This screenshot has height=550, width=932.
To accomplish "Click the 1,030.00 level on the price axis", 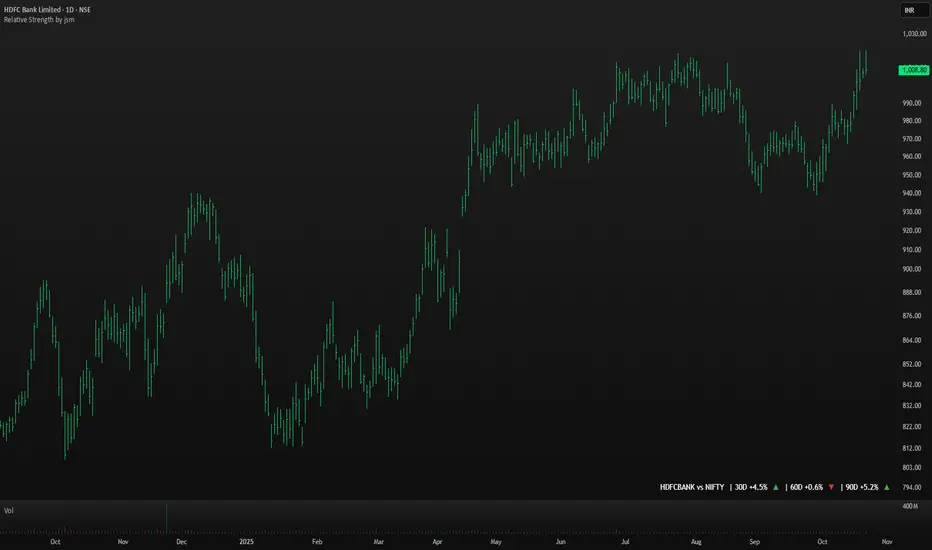I will pos(913,34).
